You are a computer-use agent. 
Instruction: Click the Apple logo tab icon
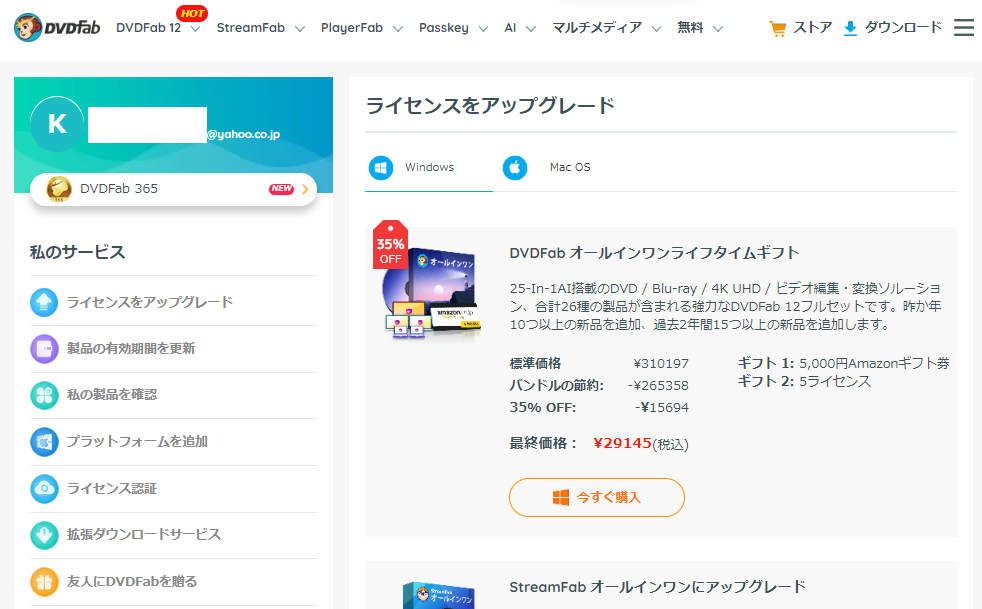(515, 167)
